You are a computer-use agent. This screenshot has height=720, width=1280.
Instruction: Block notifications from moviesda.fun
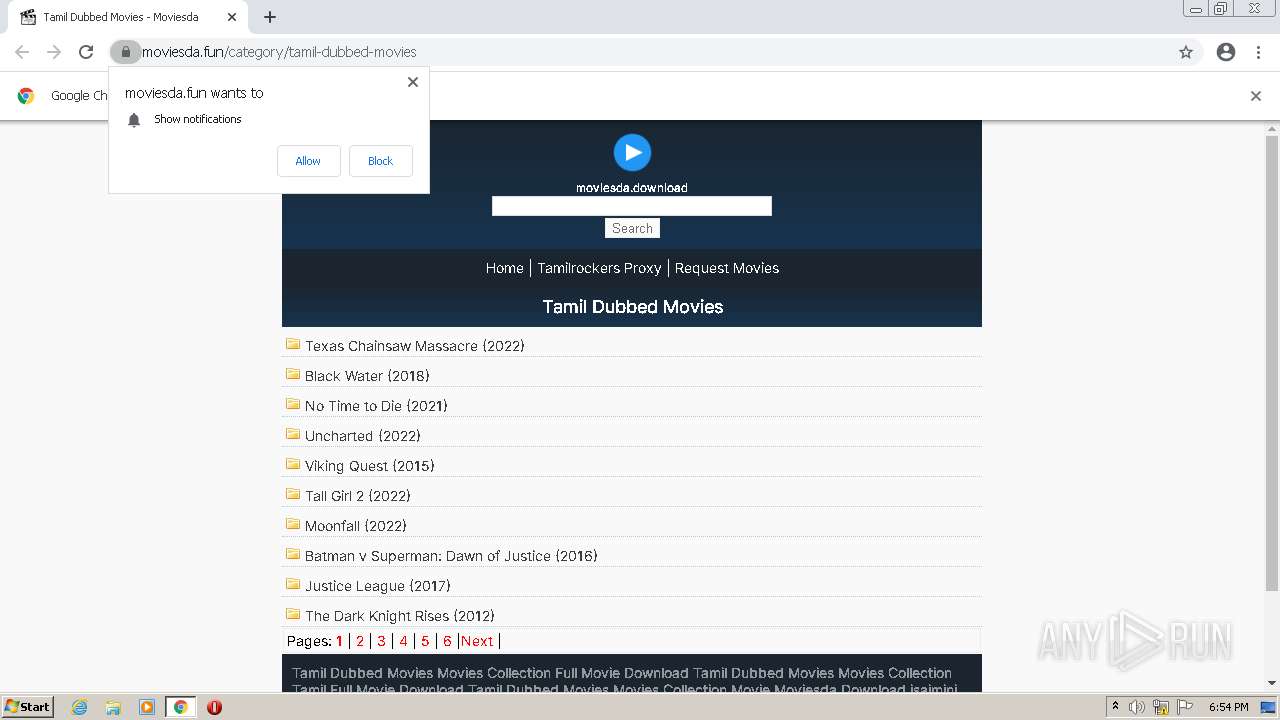click(x=380, y=161)
